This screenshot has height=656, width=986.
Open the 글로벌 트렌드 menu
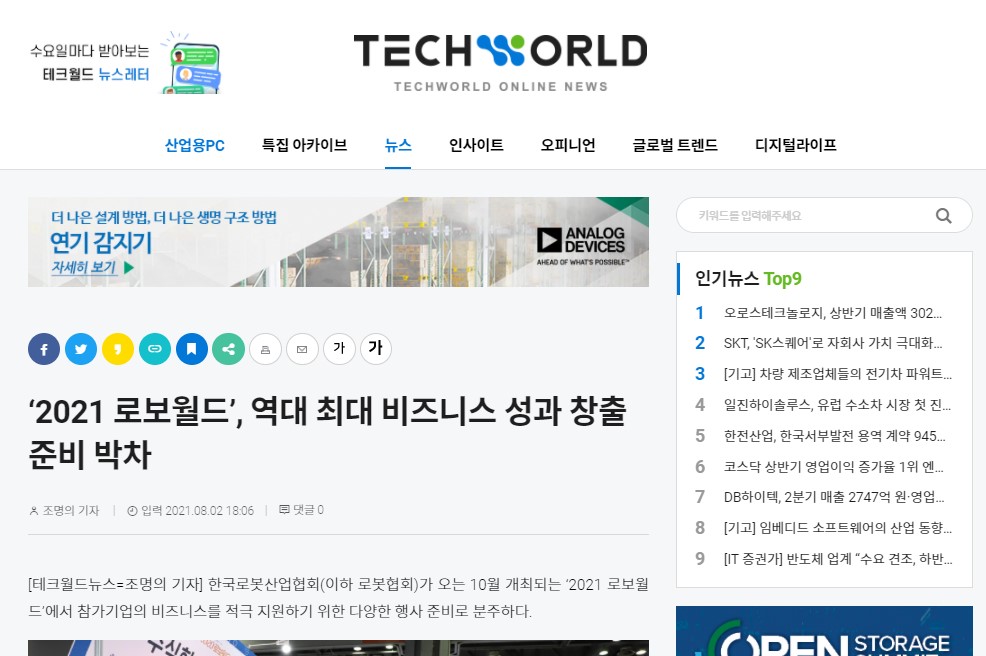(x=675, y=145)
